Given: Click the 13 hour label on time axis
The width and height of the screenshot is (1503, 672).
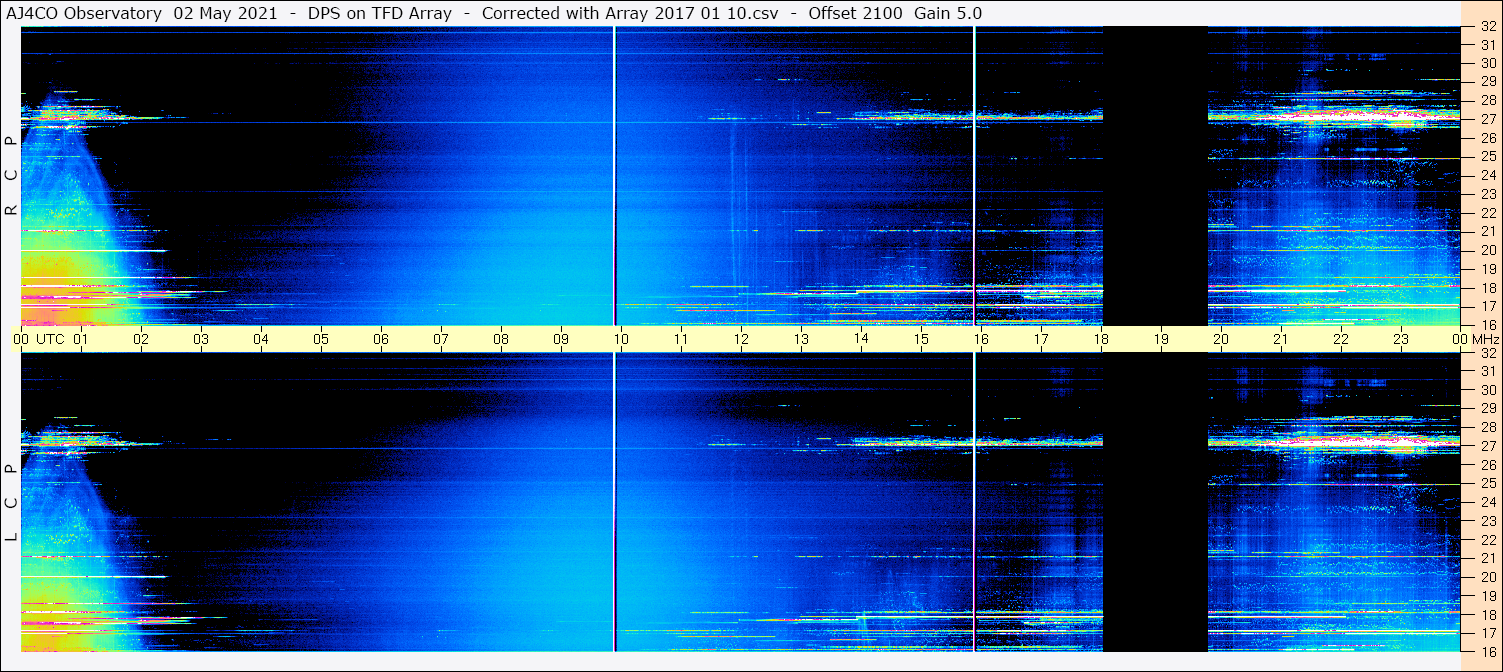Looking at the screenshot, I should pos(801,339).
